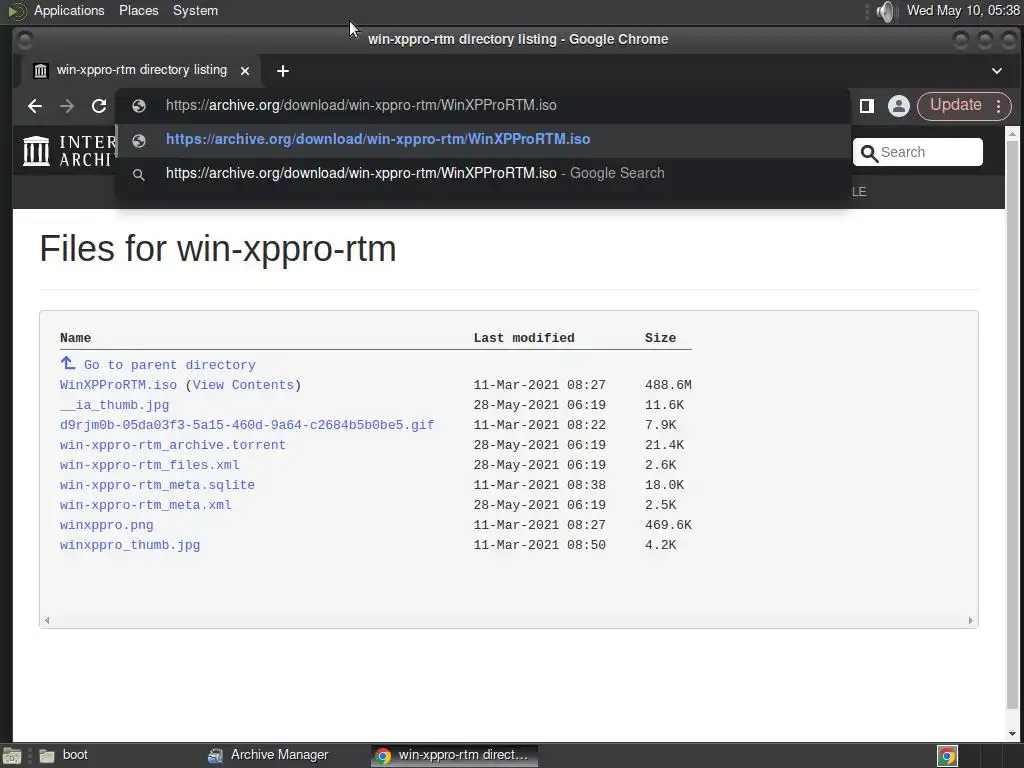
Task: Click the forward navigation arrow
Action: tap(67, 106)
